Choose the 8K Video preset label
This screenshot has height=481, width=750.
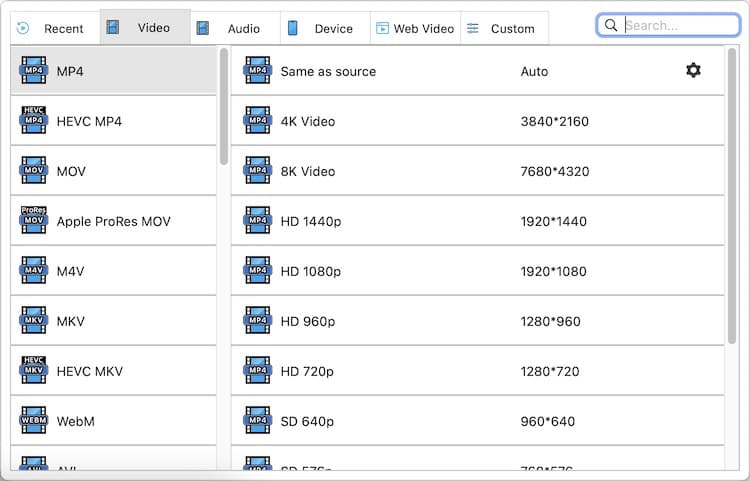coord(308,172)
